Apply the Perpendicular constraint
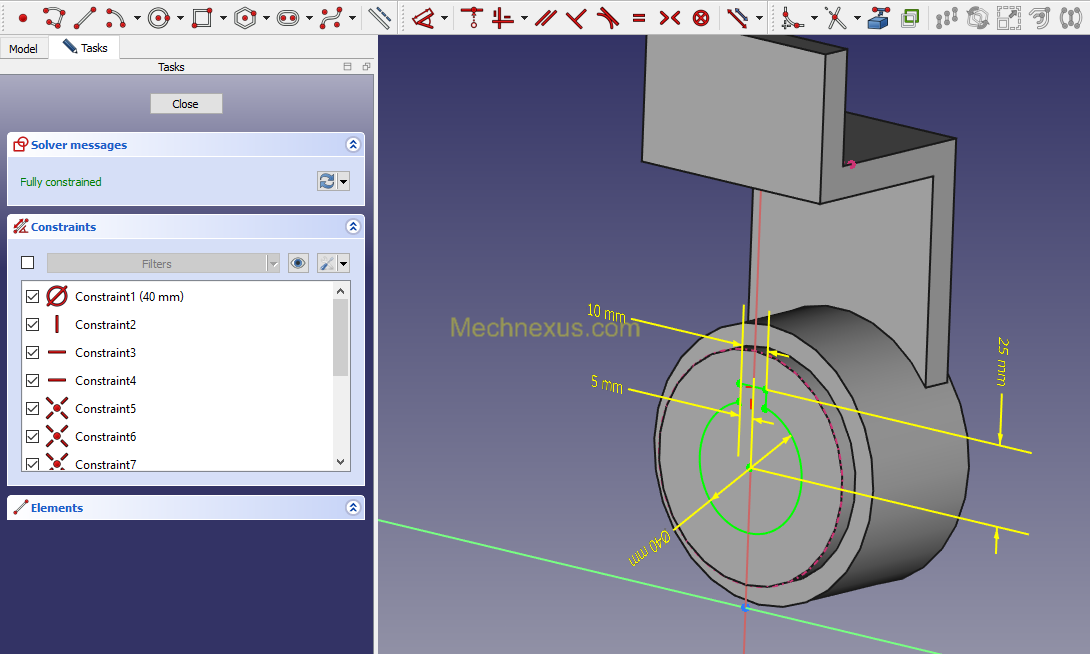Viewport: 1090px width, 654px height. pyautogui.click(x=576, y=18)
